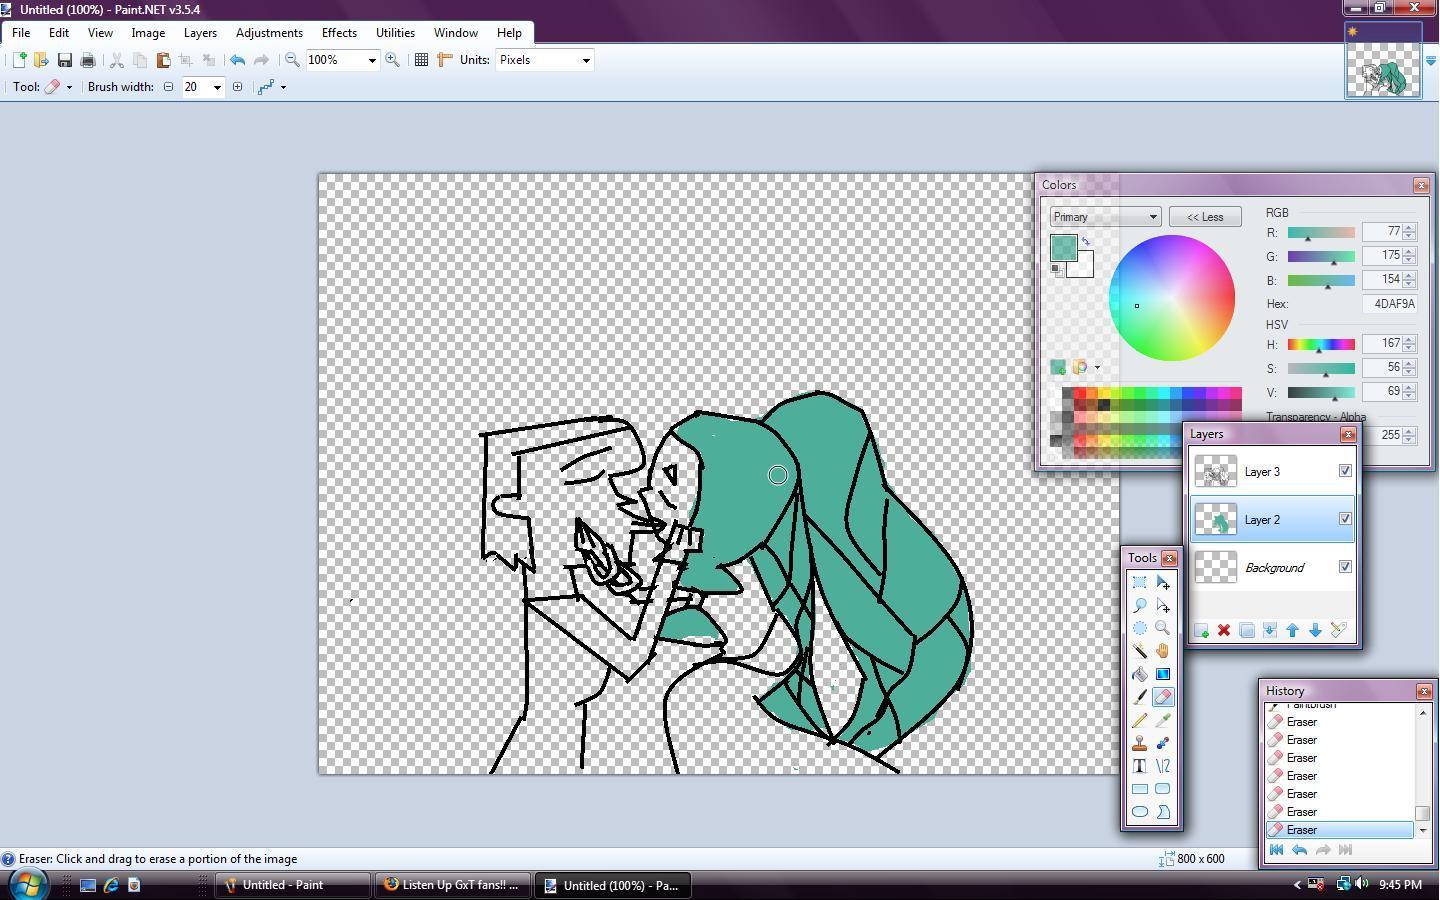Select the Recolor tool
The height and width of the screenshot is (900, 1440).
(1163, 743)
